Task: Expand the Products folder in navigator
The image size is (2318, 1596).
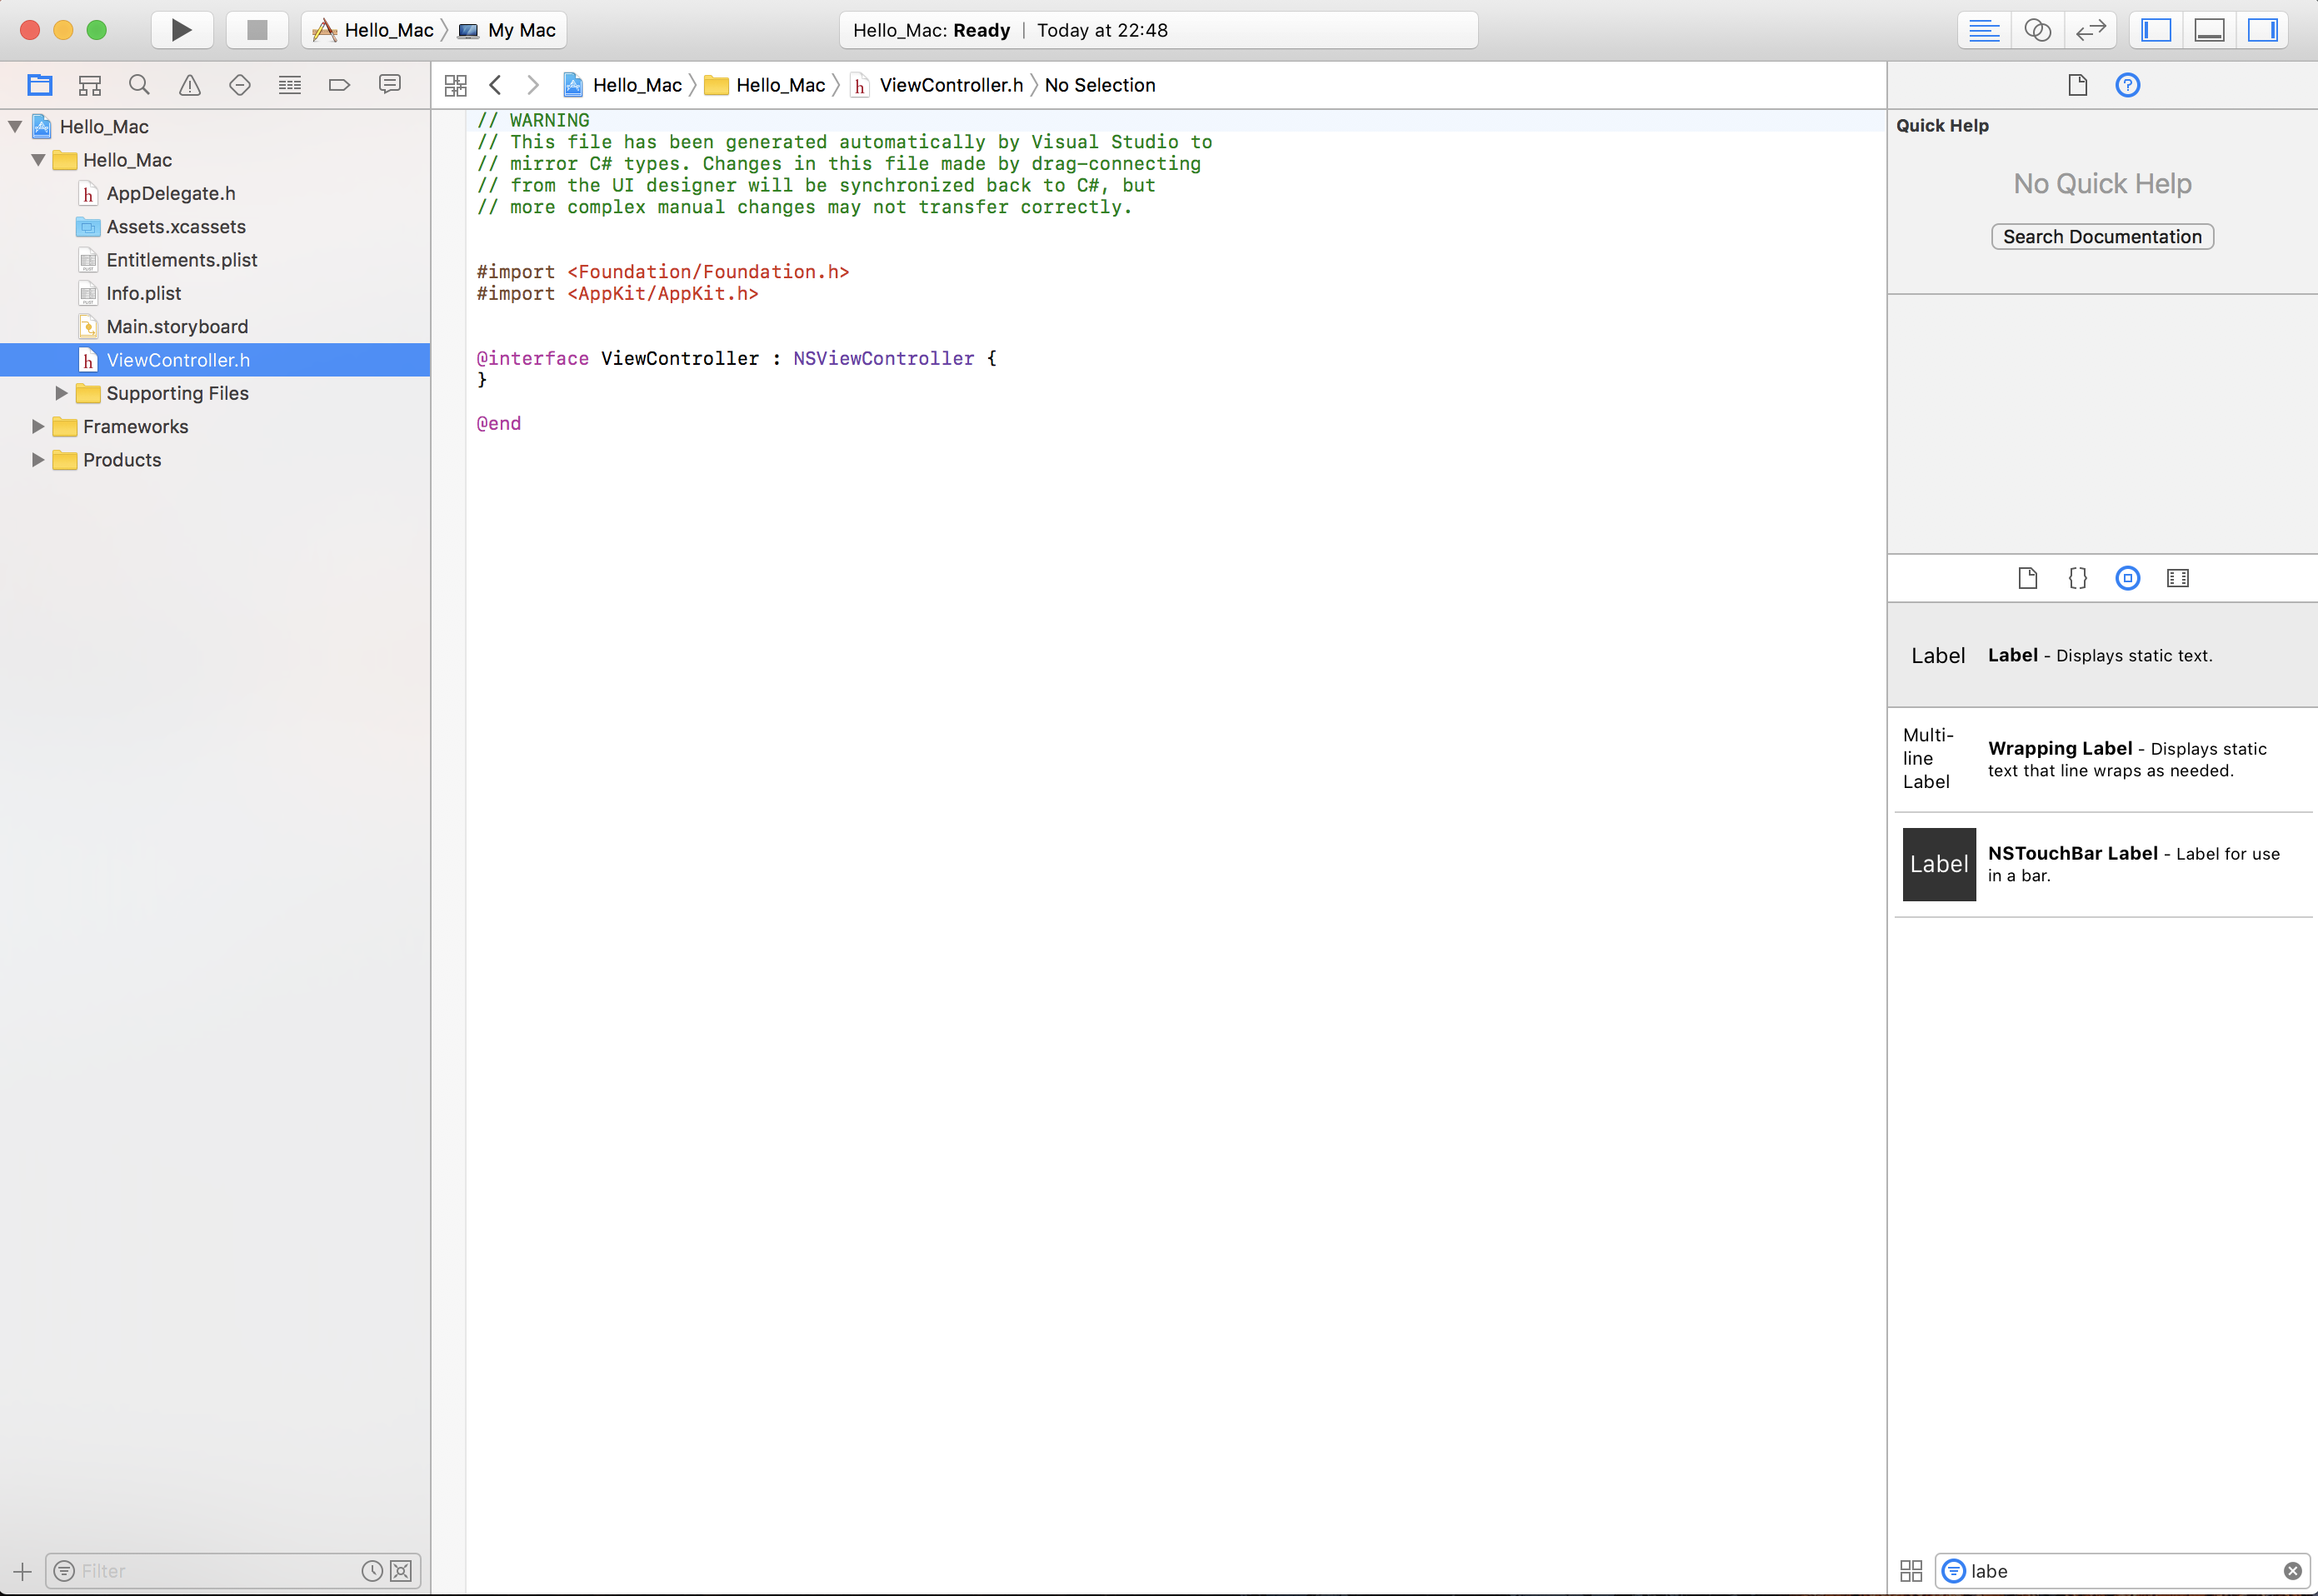Action: coord(39,458)
